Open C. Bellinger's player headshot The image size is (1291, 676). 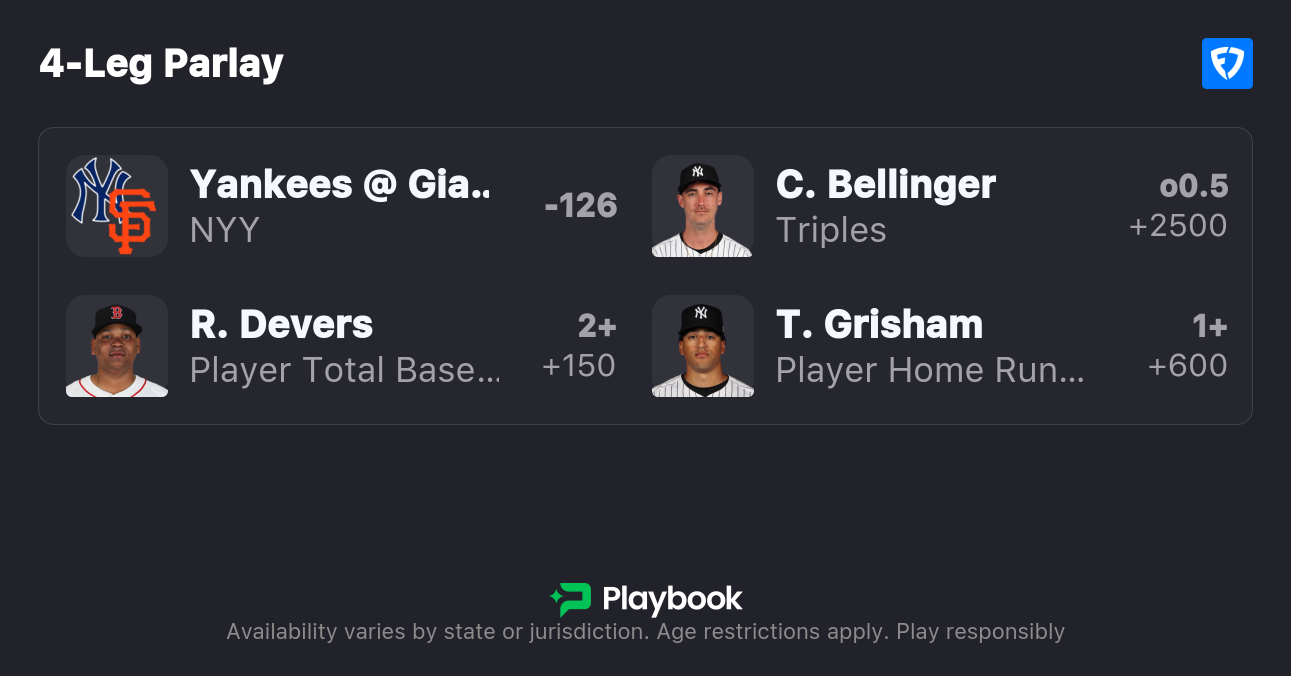pyautogui.click(x=702, y=206)
